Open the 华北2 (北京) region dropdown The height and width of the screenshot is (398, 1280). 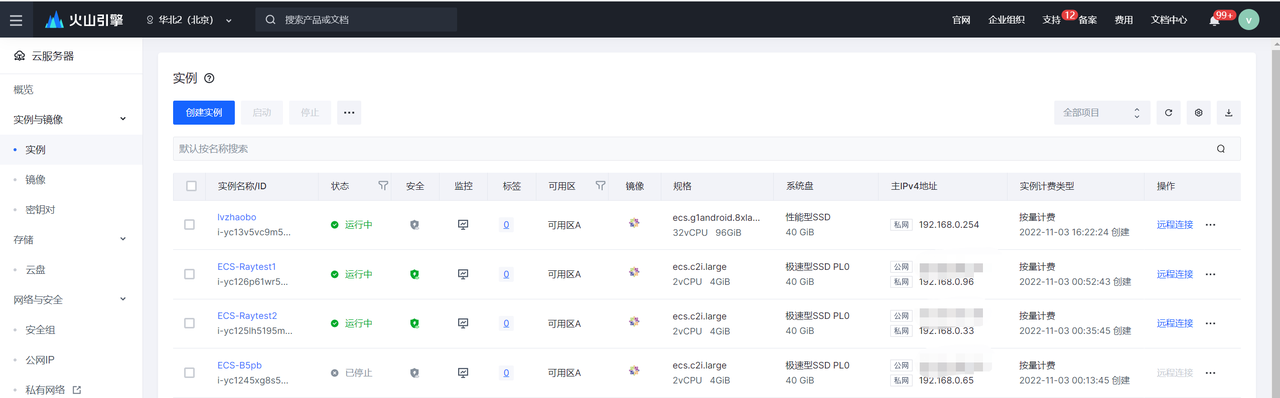189,20
